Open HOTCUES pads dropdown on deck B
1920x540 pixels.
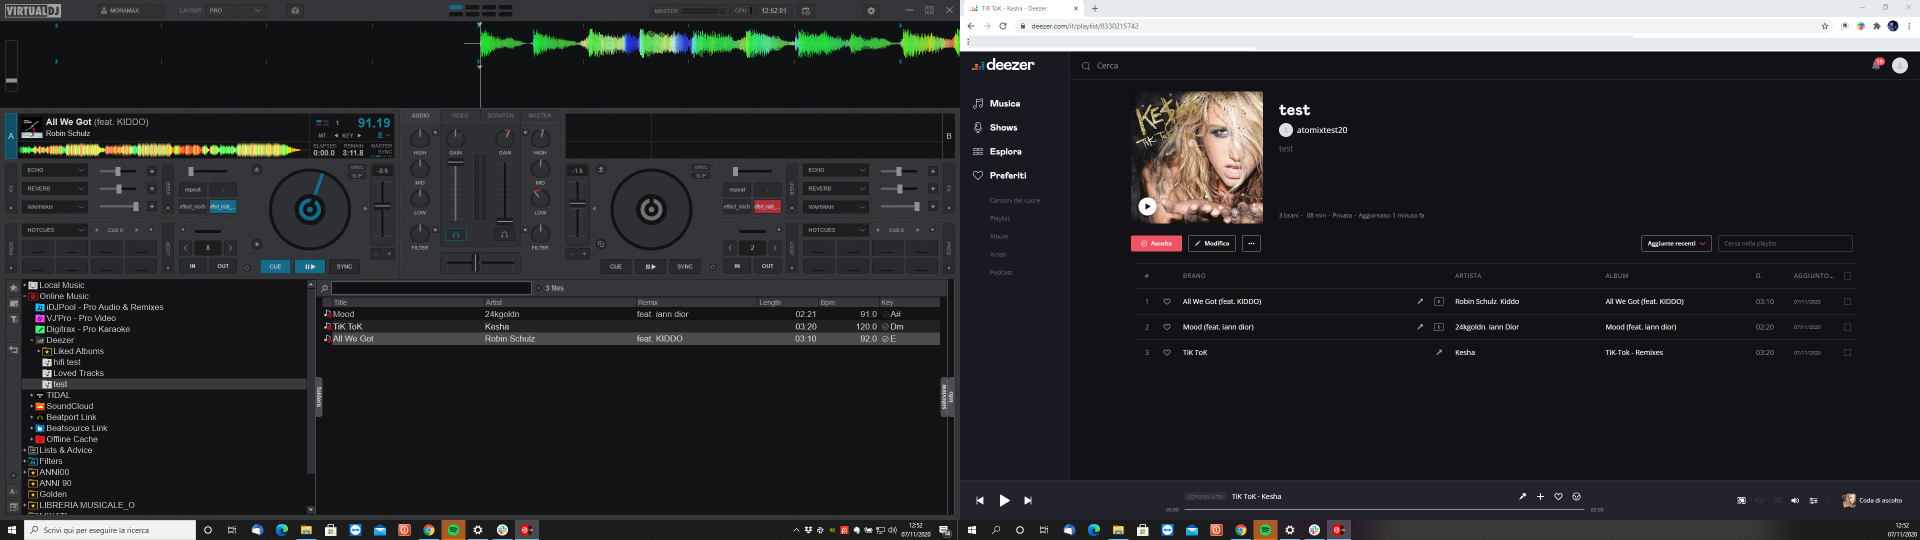[836, 230]
